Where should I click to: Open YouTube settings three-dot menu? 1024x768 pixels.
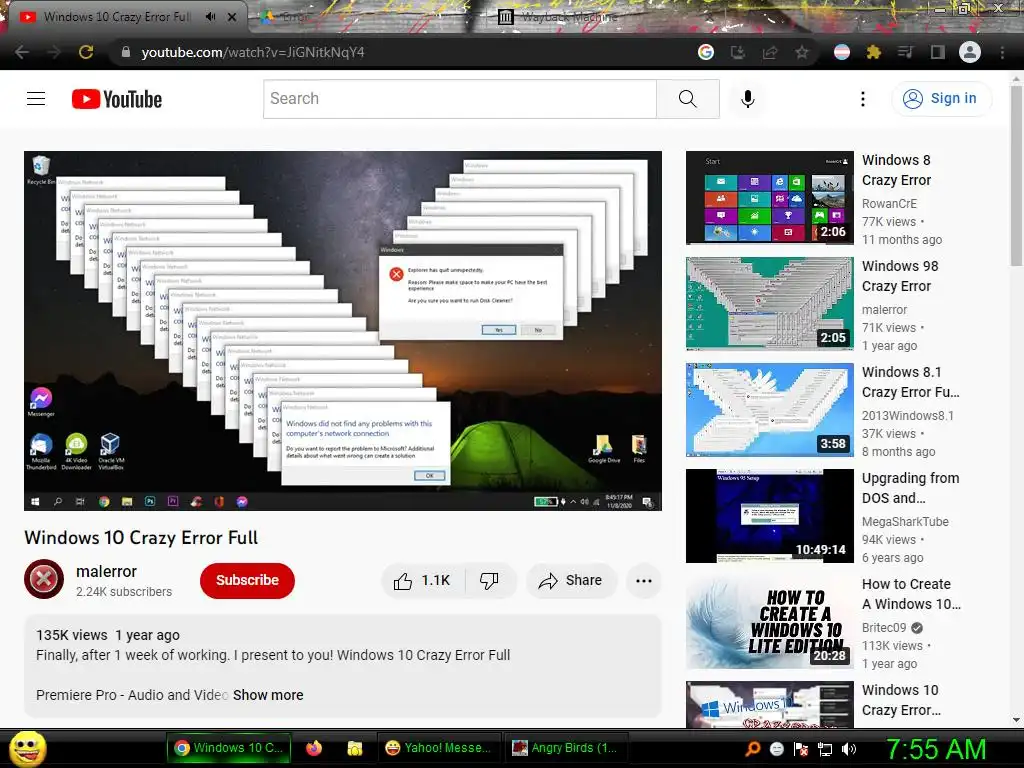click(863, 99)
